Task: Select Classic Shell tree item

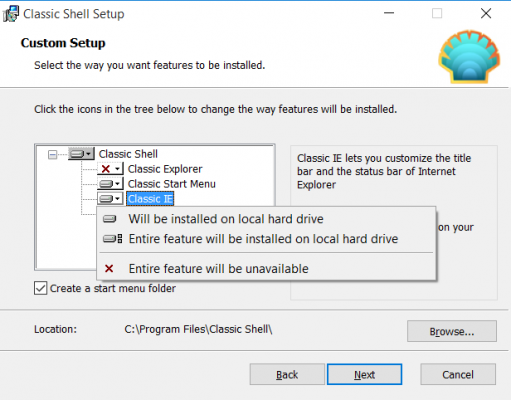Action: (128, 154)
